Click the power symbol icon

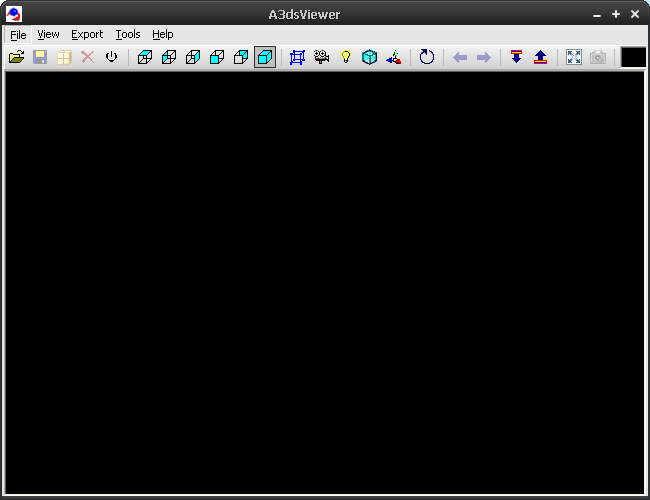(x=111, y=57)
